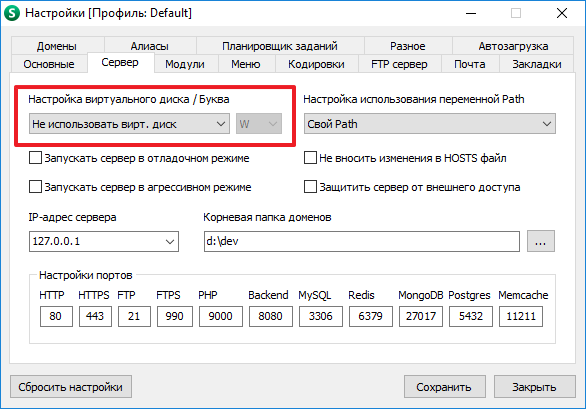The image size is (586, 409).
Task: Open the Алиасы tab
Action: tap(150, 46)
